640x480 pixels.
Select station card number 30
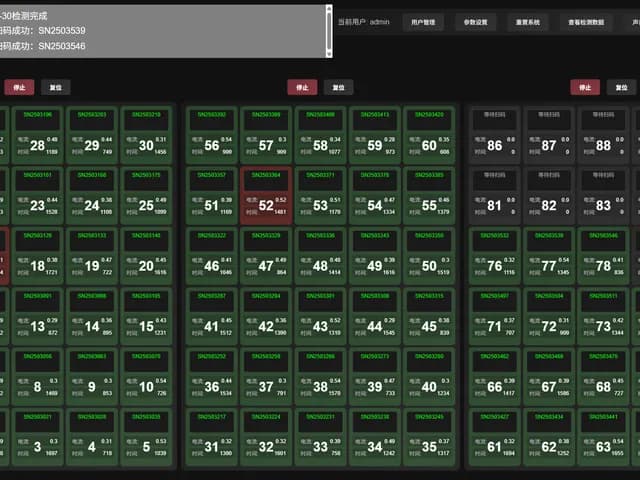[146, 135]
